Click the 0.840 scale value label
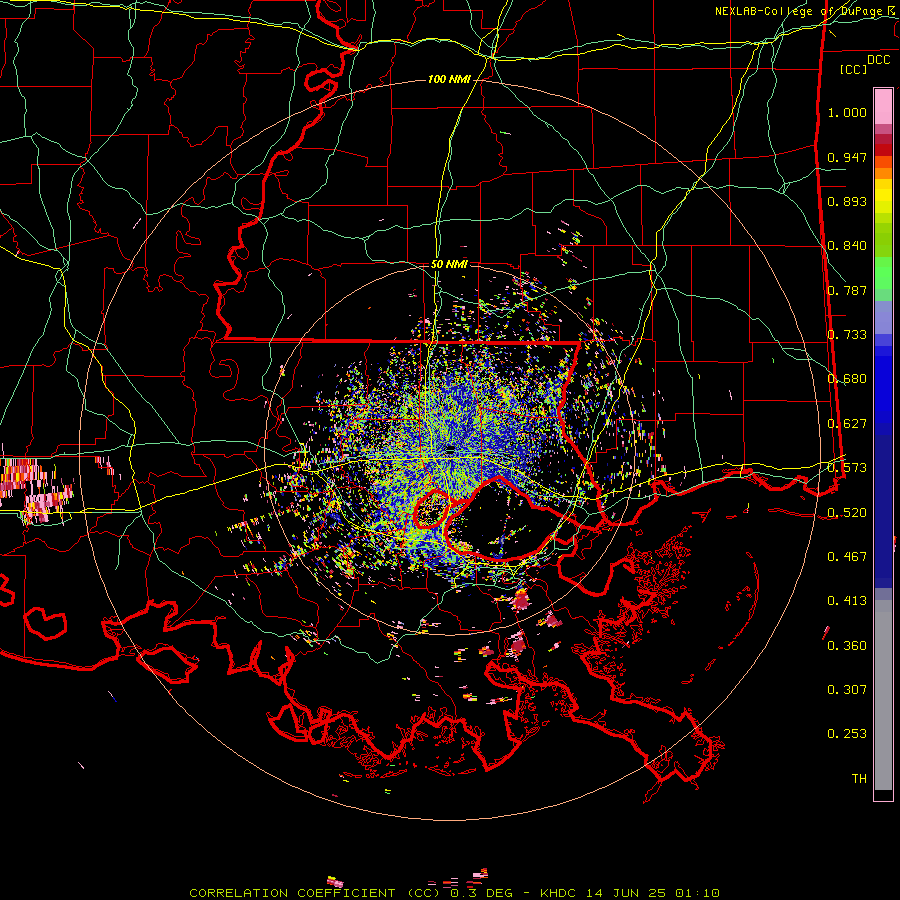 [x=847, y=246]
